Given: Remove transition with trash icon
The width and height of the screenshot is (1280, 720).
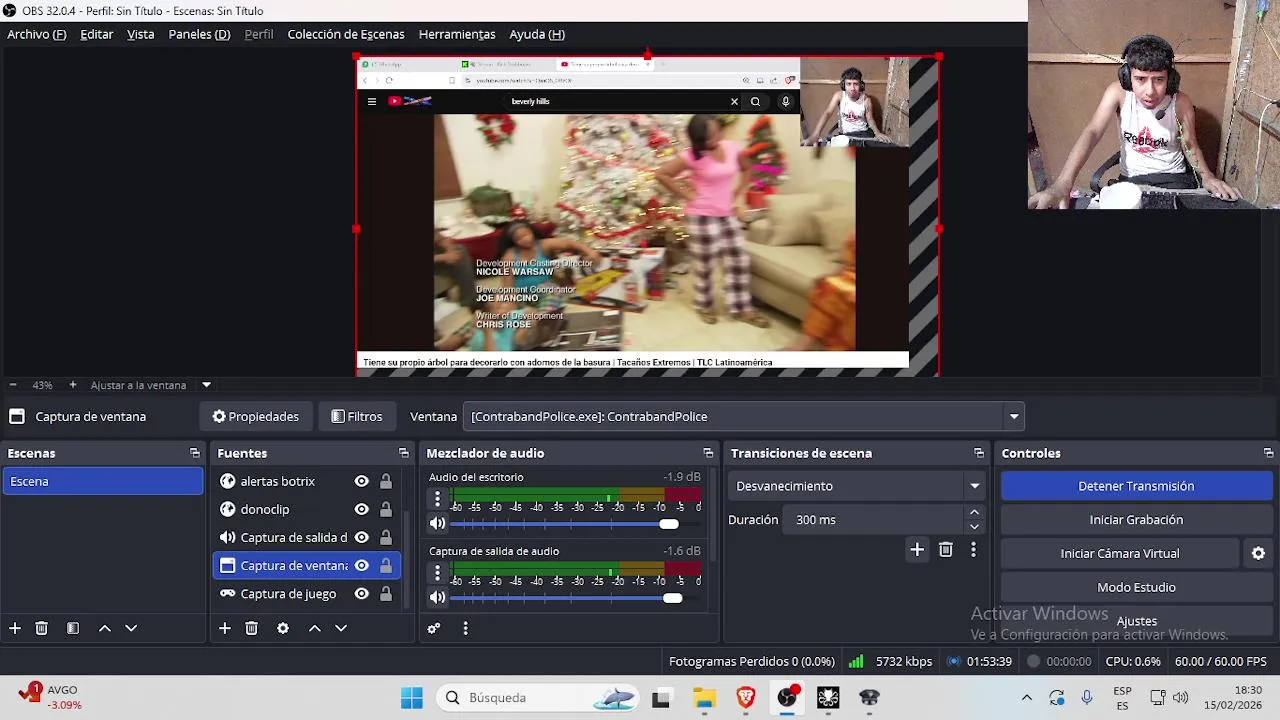Looking at the screenshot, I should pyautogui.click(x=946, y=549).
